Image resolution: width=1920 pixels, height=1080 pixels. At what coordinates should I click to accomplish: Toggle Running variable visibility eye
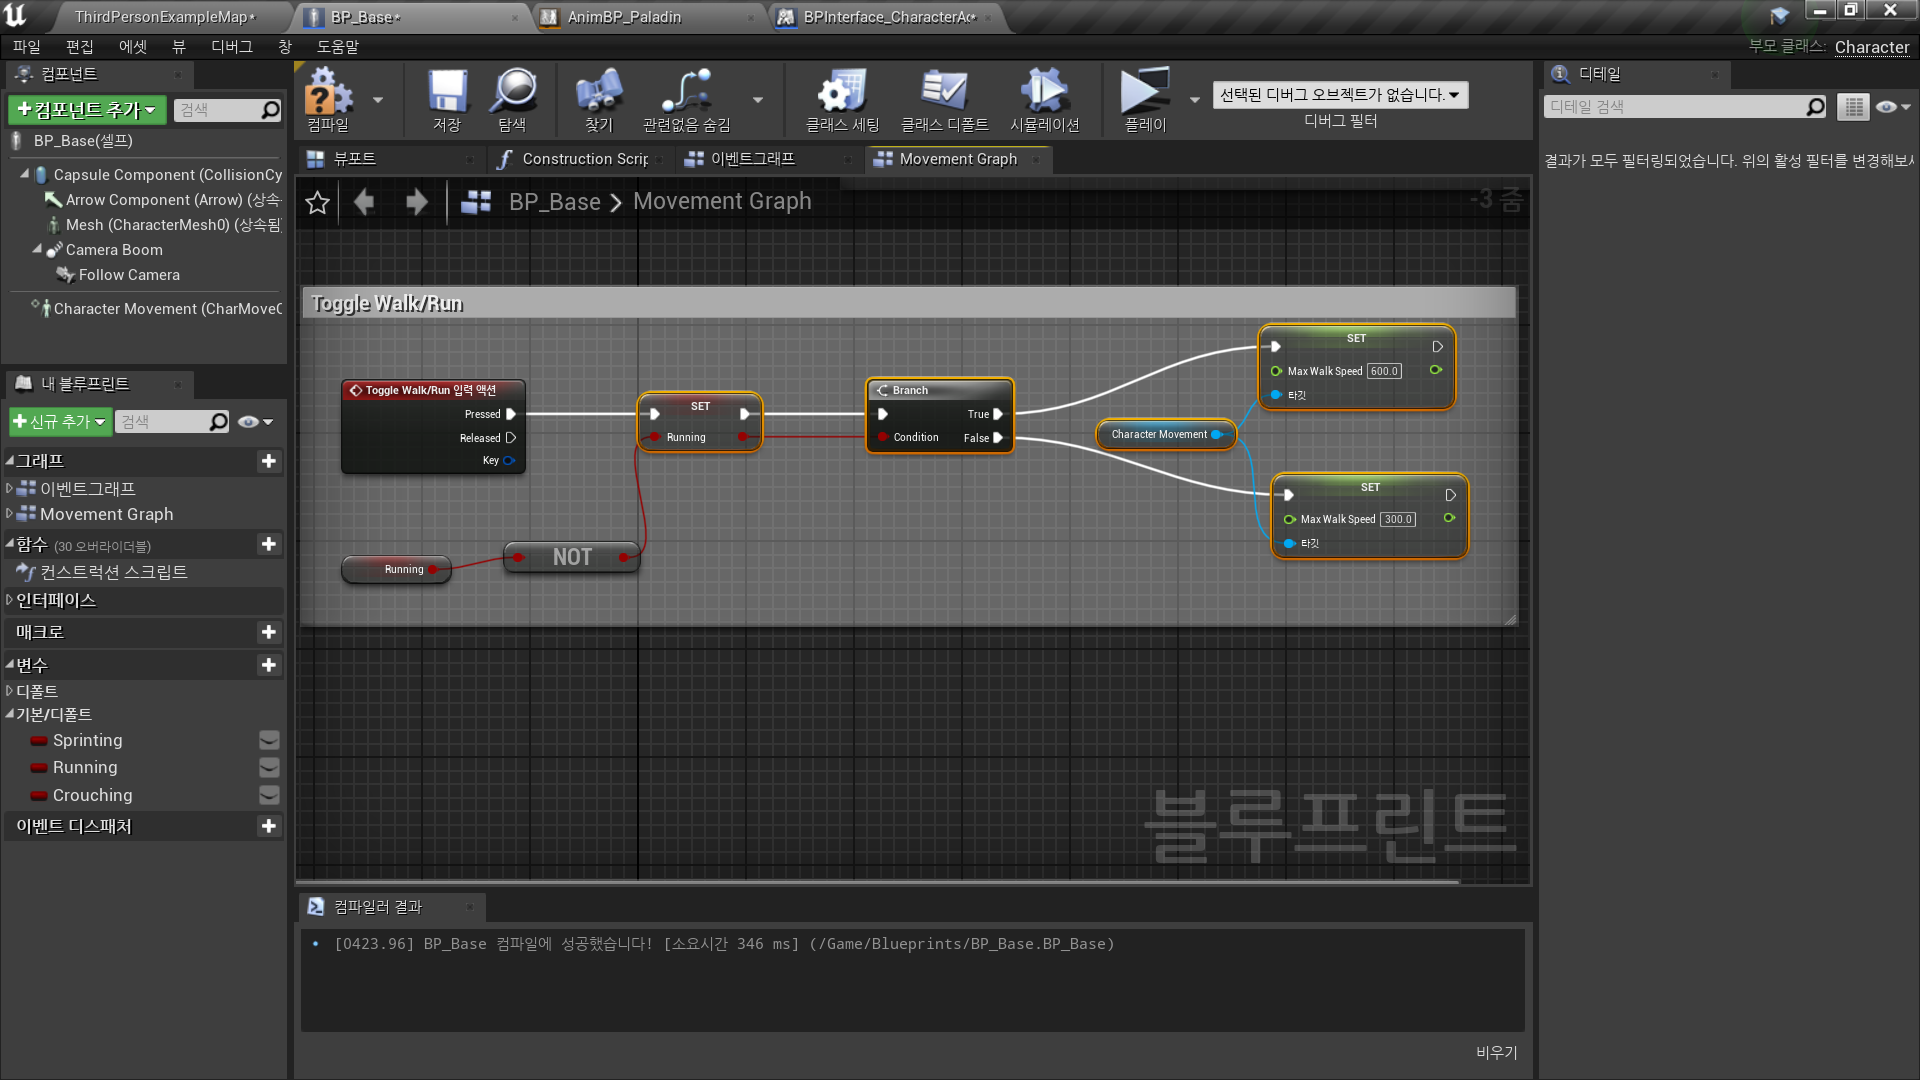coord(269,768)
